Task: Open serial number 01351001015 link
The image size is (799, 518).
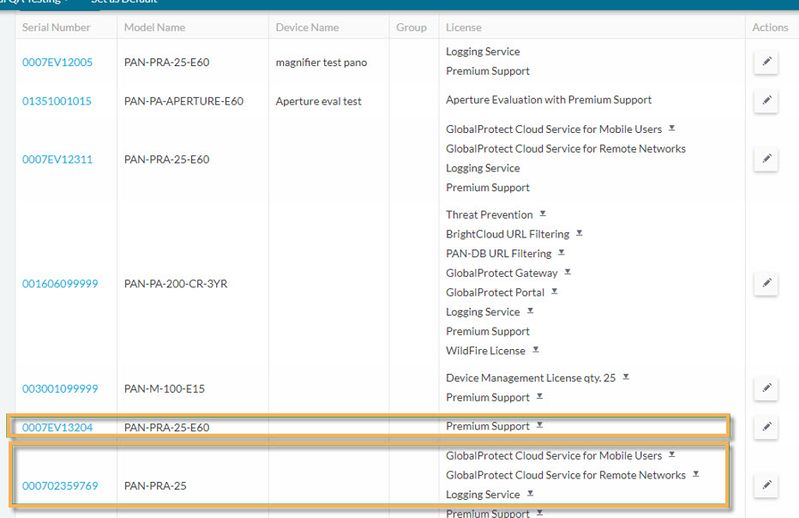Action: coord(57,101)
